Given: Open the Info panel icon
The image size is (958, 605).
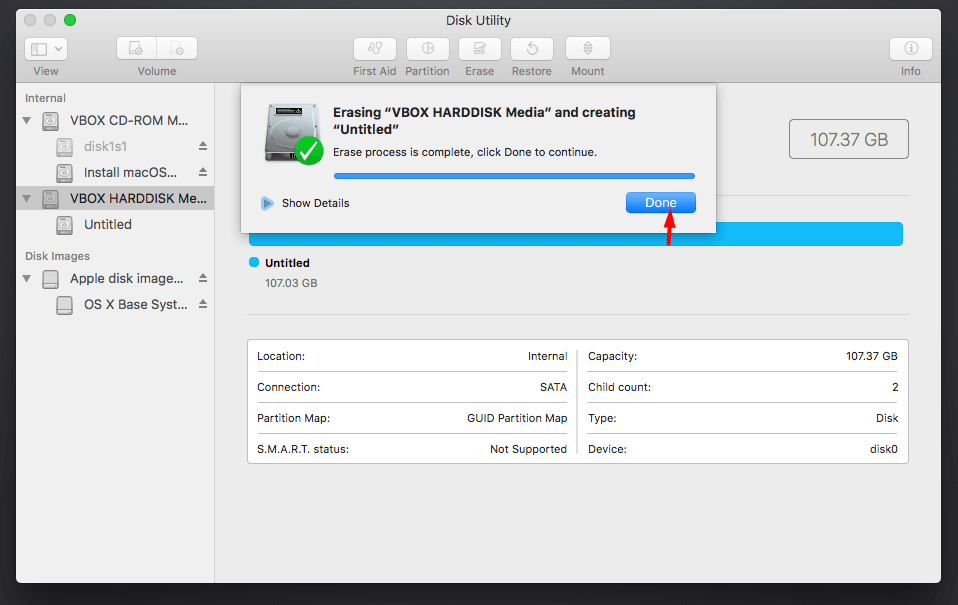Looking at the screenshot, I should 910,49.
